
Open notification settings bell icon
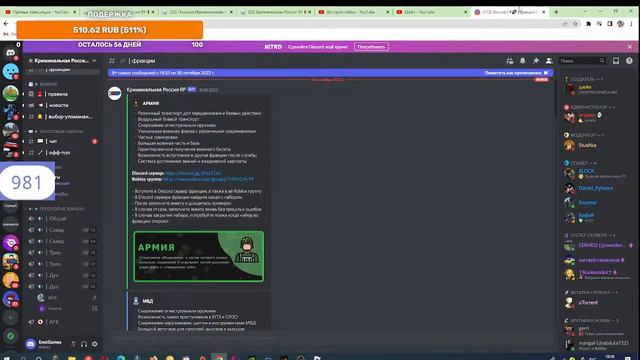point(522,61)
